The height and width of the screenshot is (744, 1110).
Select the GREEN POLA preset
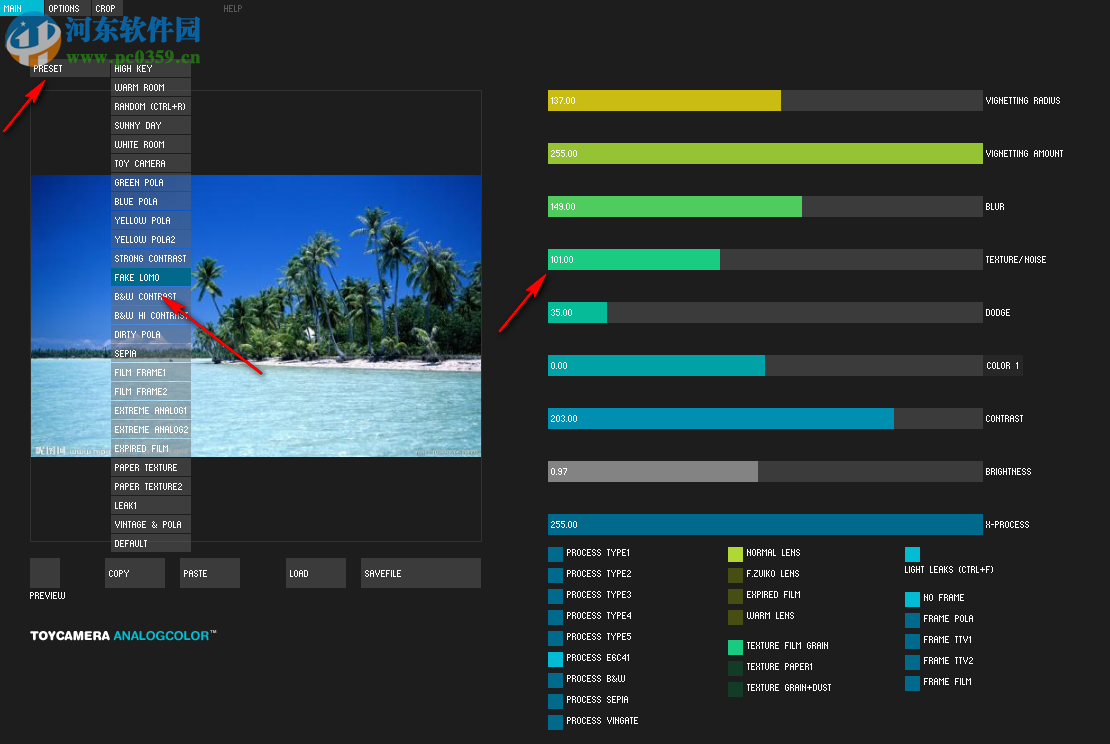151,183
